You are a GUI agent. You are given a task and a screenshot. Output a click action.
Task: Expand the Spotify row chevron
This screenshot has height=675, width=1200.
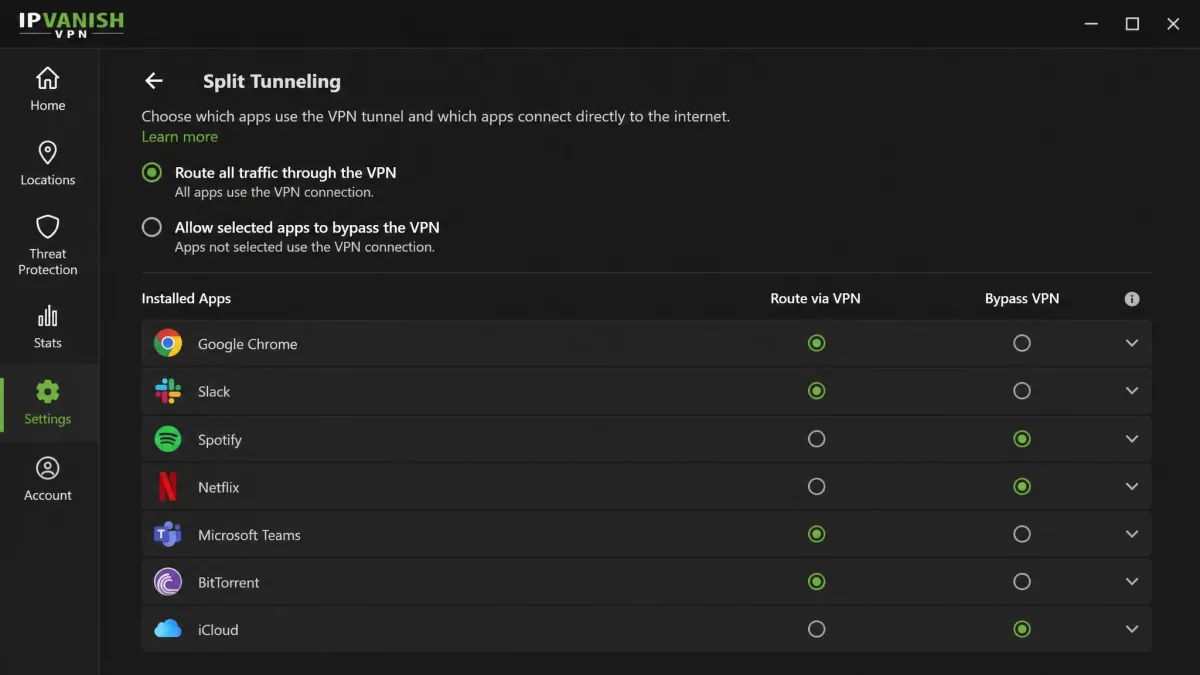[1132, 439]
